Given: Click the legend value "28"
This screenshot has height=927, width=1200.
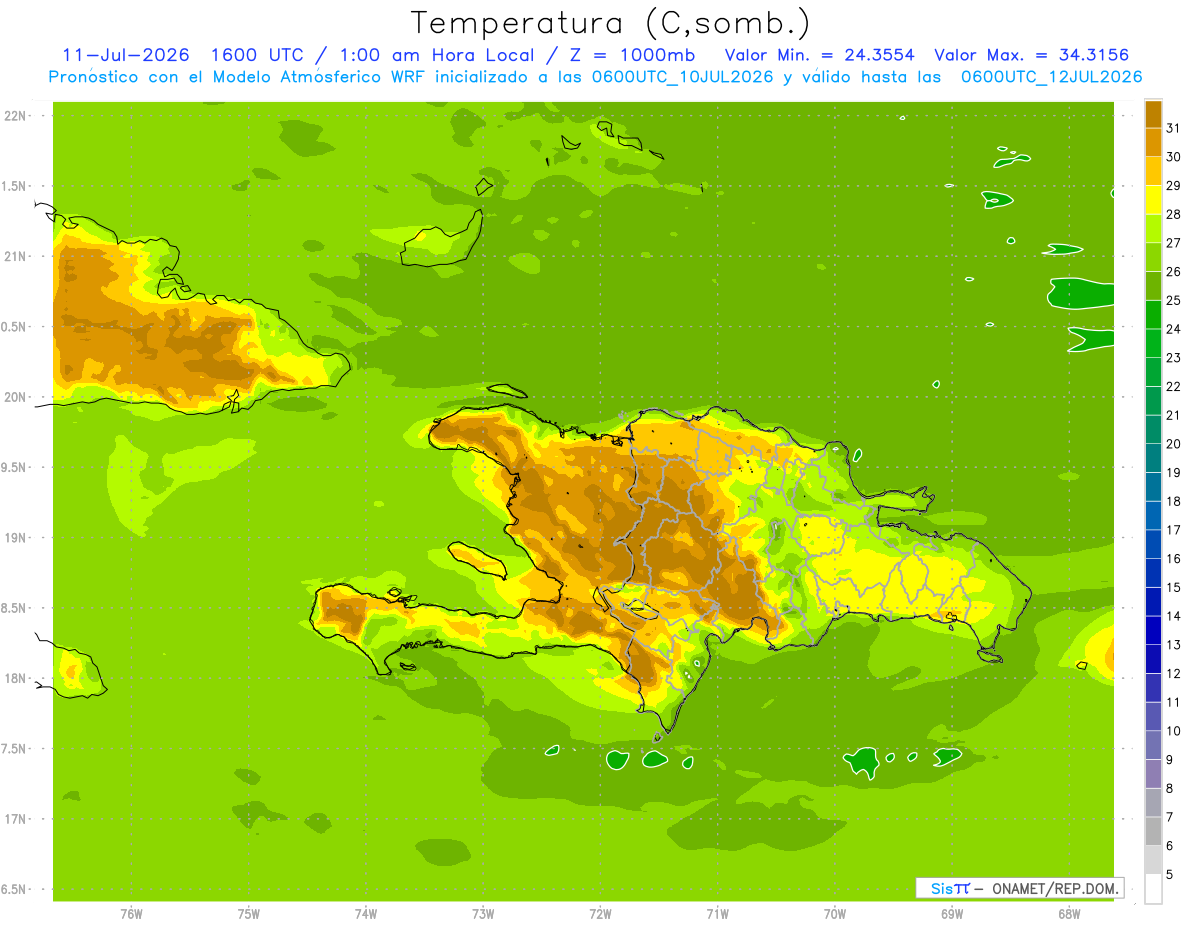Looking at the screenshot, I should point(1174,214).
